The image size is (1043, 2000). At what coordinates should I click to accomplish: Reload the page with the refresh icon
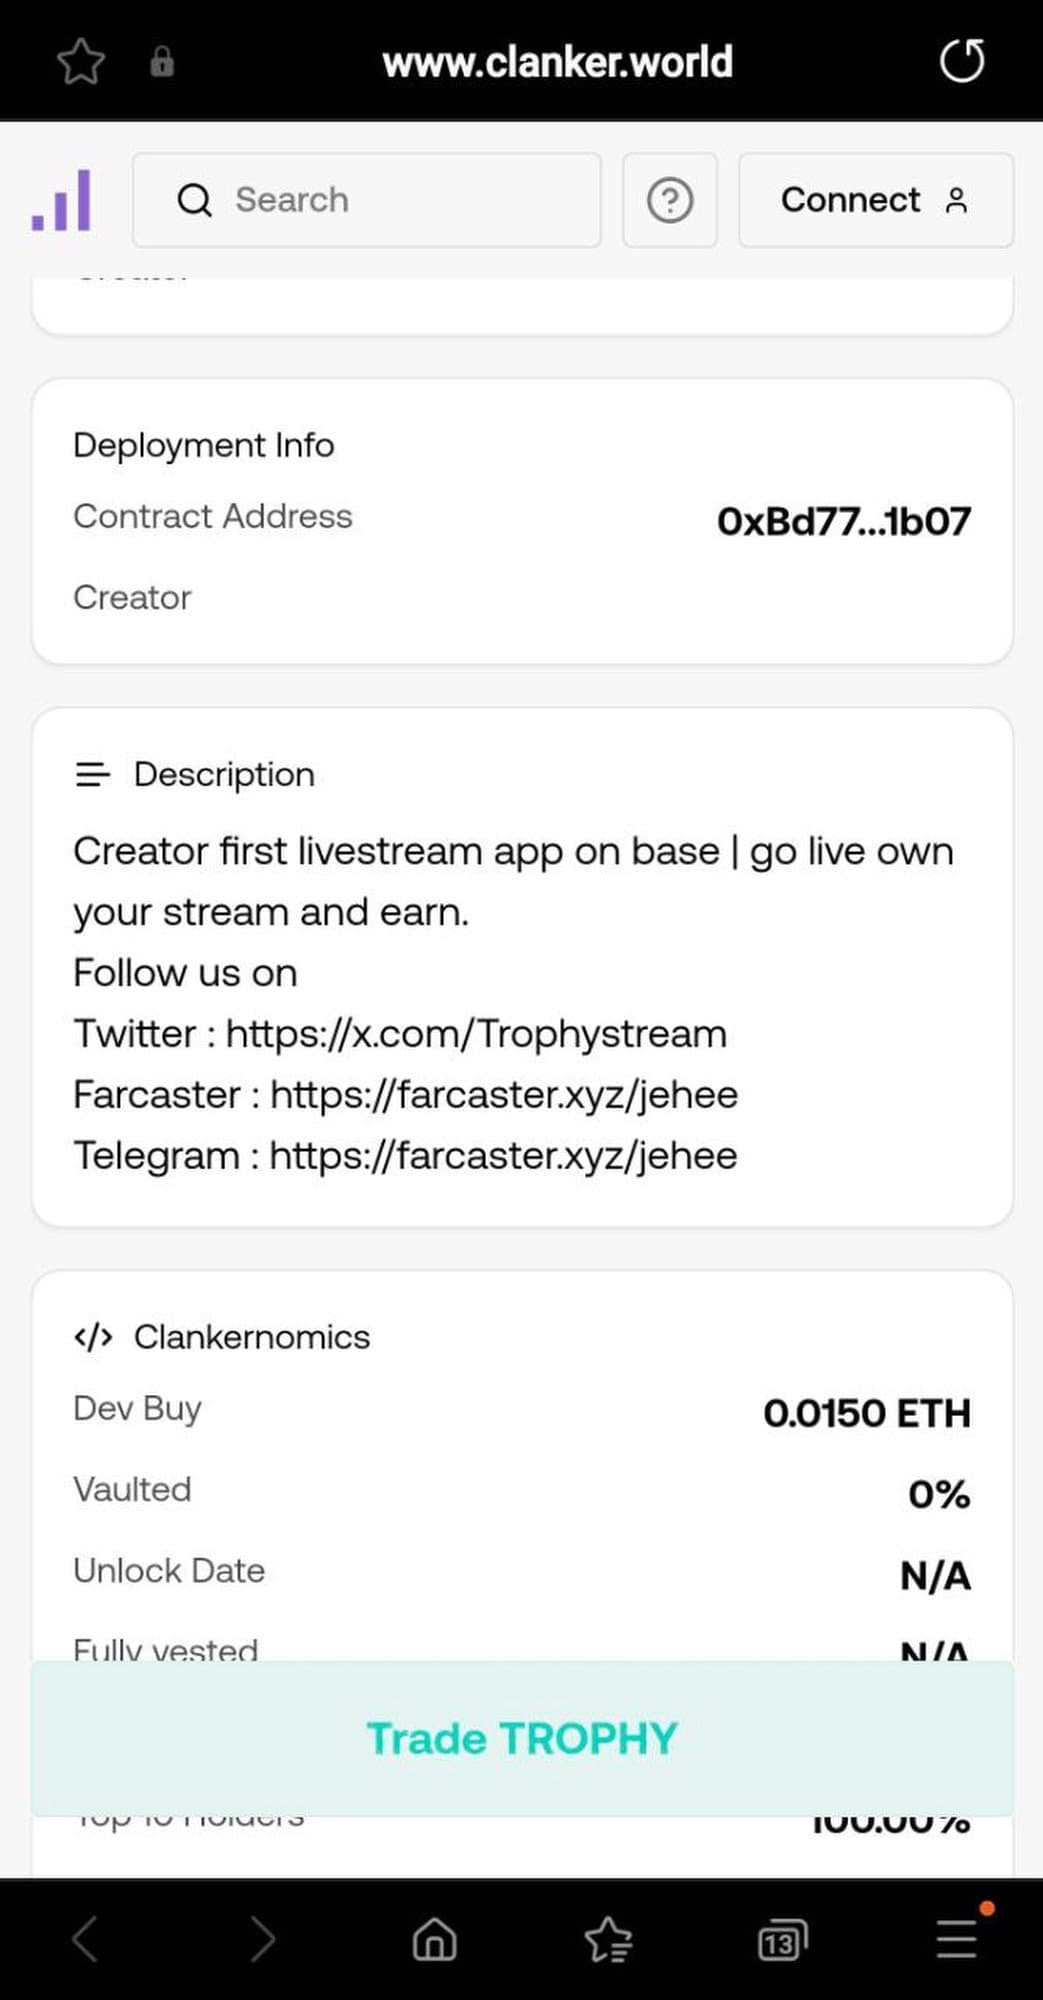point(962,61)
